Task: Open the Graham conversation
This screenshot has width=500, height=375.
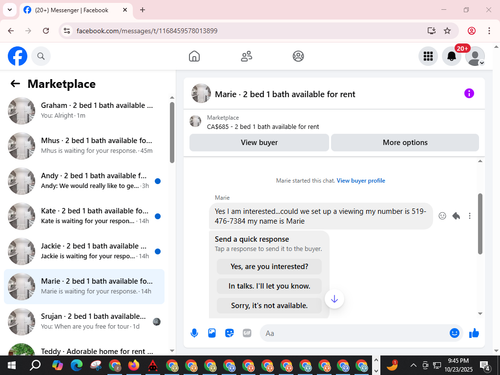Action: (x=84, y=111)
